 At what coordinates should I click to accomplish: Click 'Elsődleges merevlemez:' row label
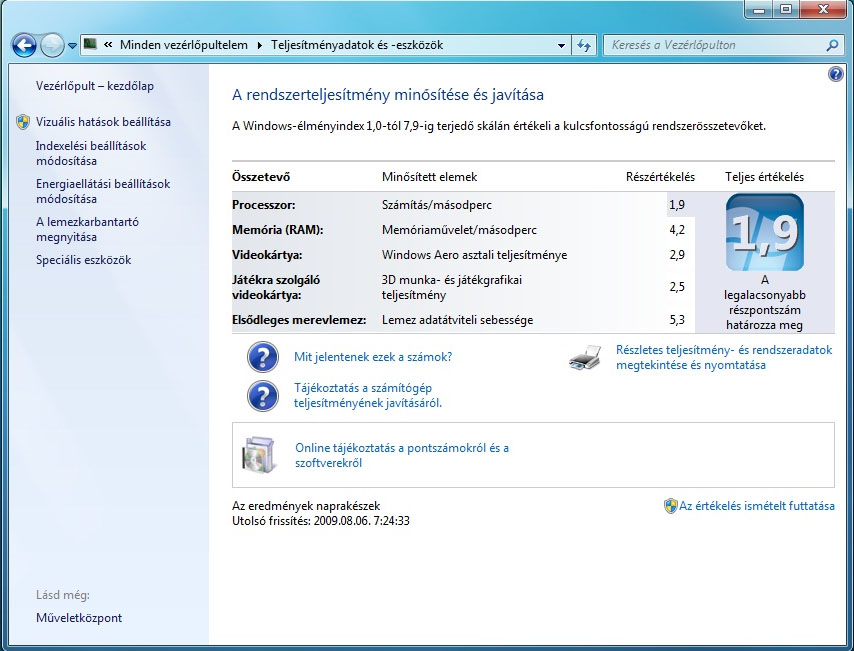(x=299, y=320)
